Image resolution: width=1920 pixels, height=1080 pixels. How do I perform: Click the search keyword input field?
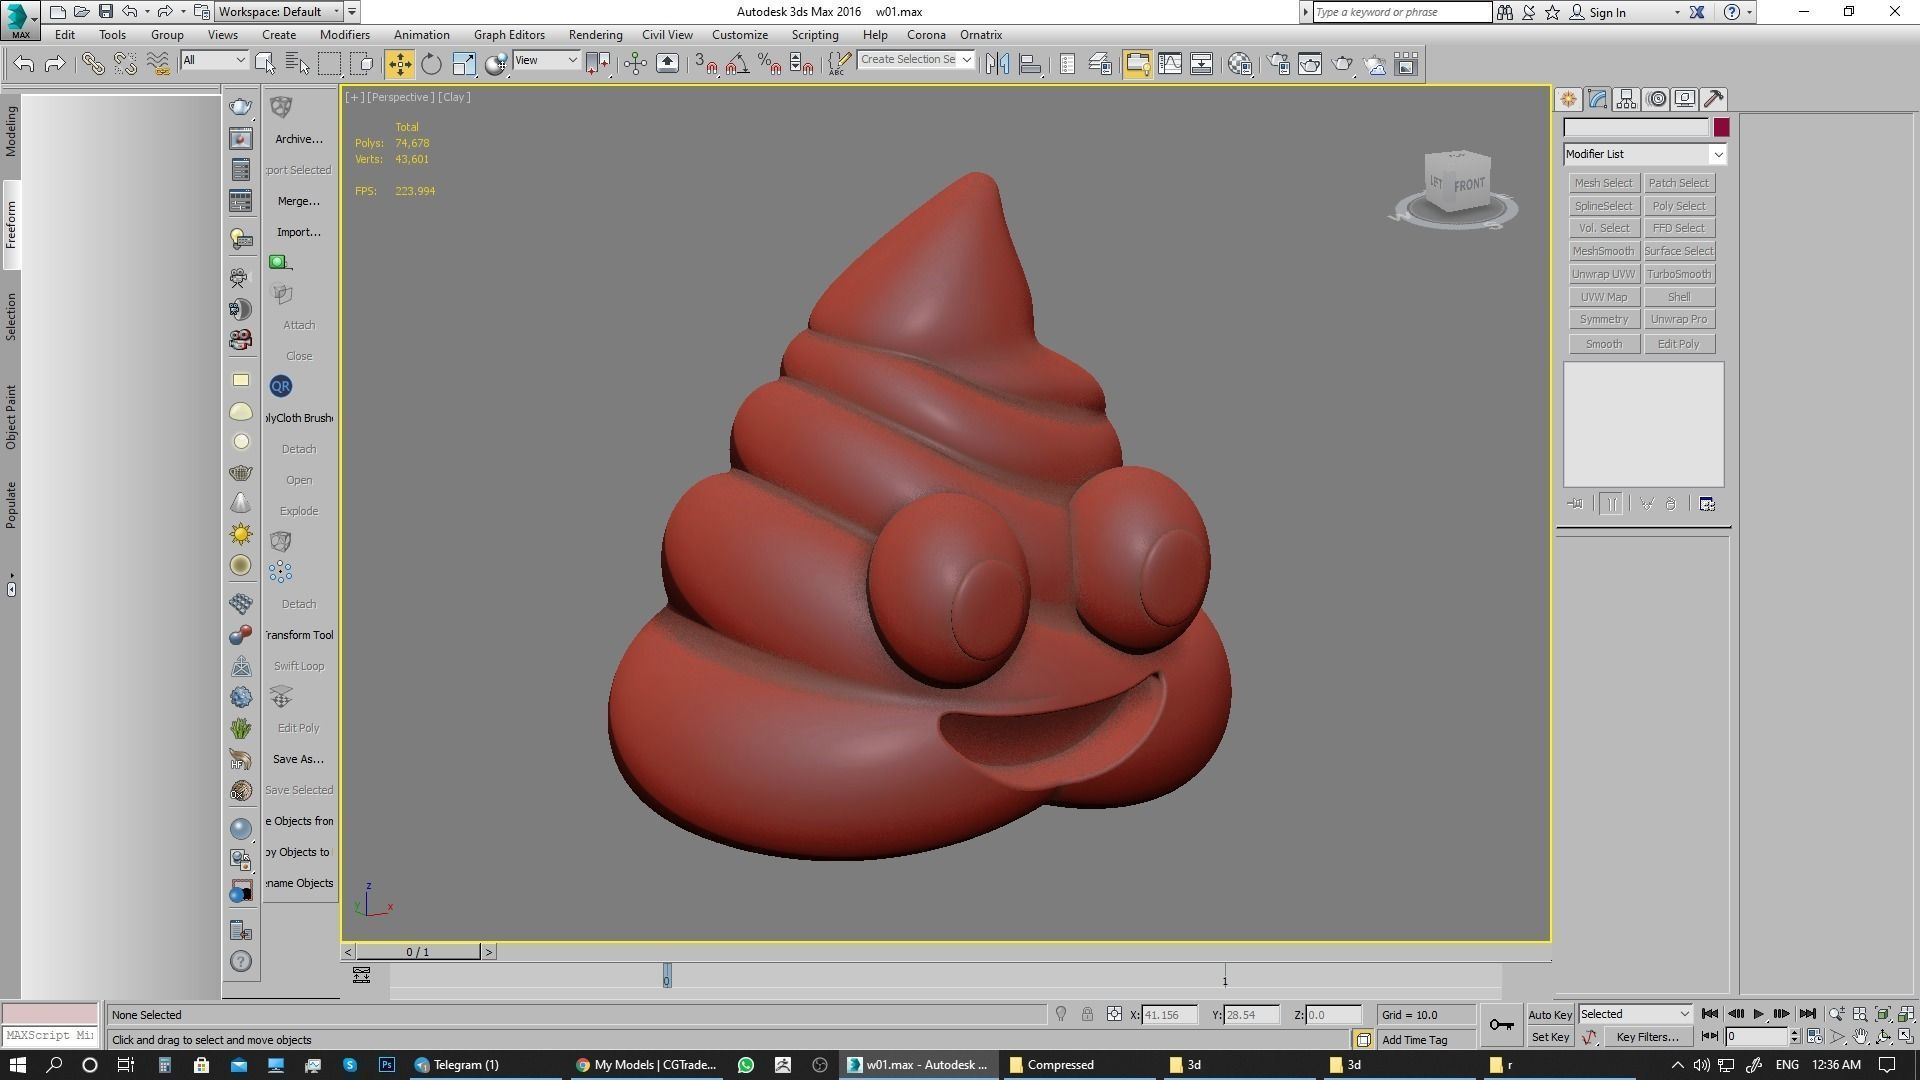1402,12
